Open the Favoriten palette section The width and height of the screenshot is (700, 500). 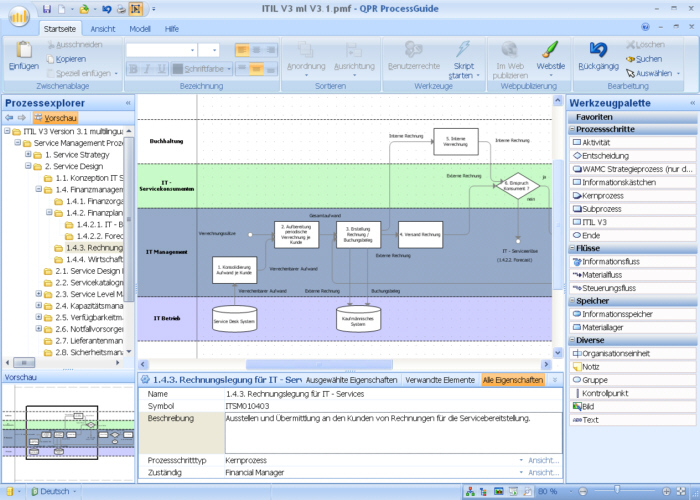click(632, 117)
